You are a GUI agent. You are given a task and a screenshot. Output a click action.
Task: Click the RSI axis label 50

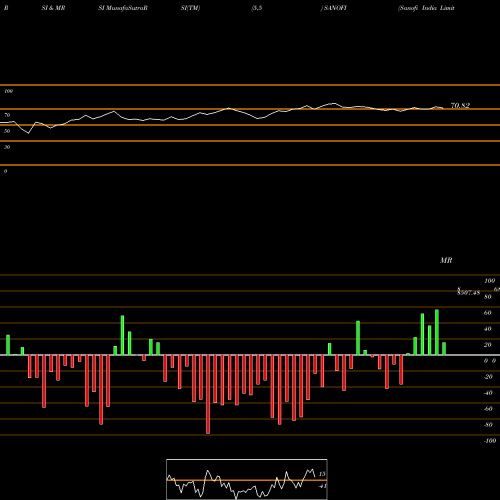[7, 131]
